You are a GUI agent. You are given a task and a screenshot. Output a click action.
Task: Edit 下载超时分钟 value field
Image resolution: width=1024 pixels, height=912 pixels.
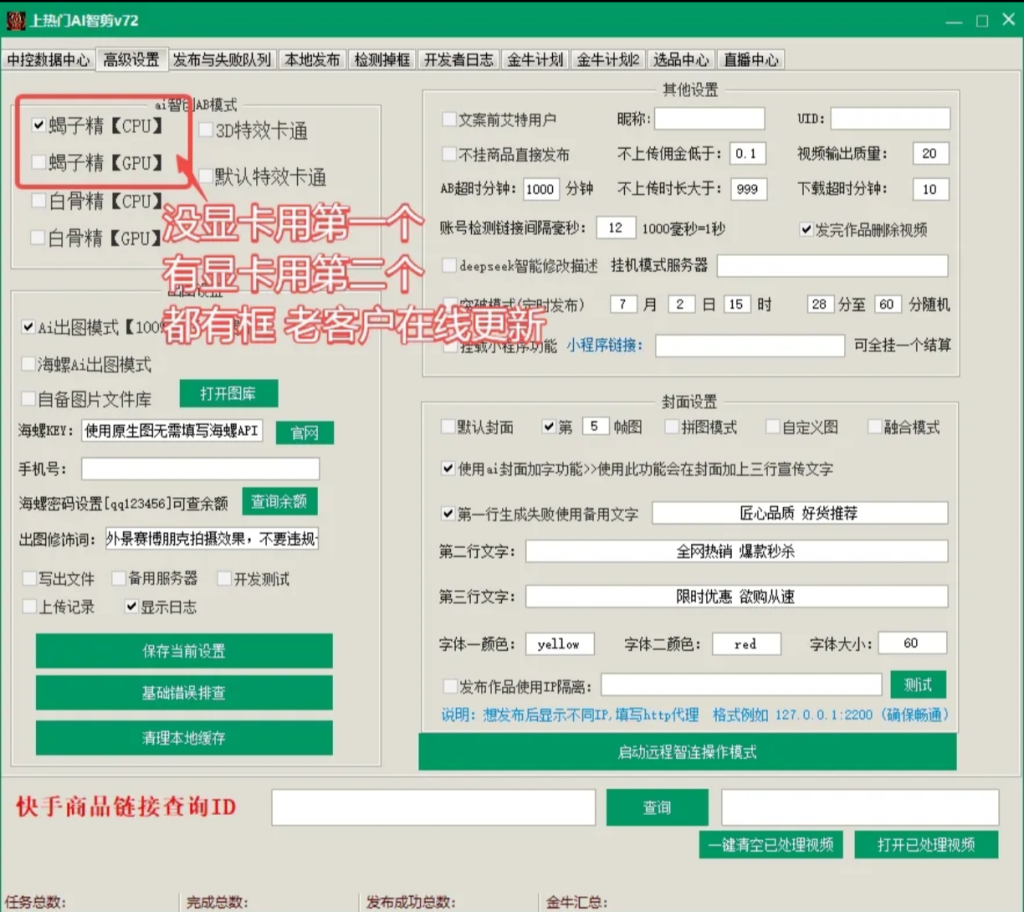point(931,189)
